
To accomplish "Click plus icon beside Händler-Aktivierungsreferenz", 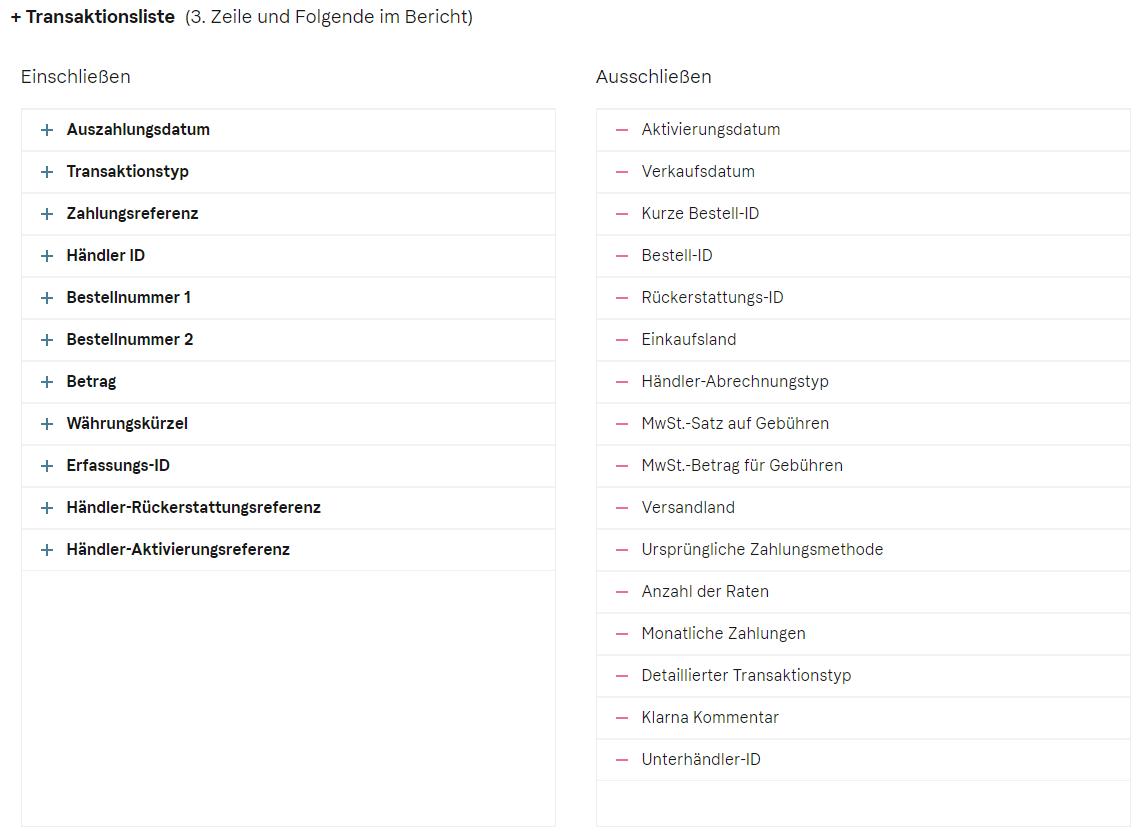I will click(46, 550).
